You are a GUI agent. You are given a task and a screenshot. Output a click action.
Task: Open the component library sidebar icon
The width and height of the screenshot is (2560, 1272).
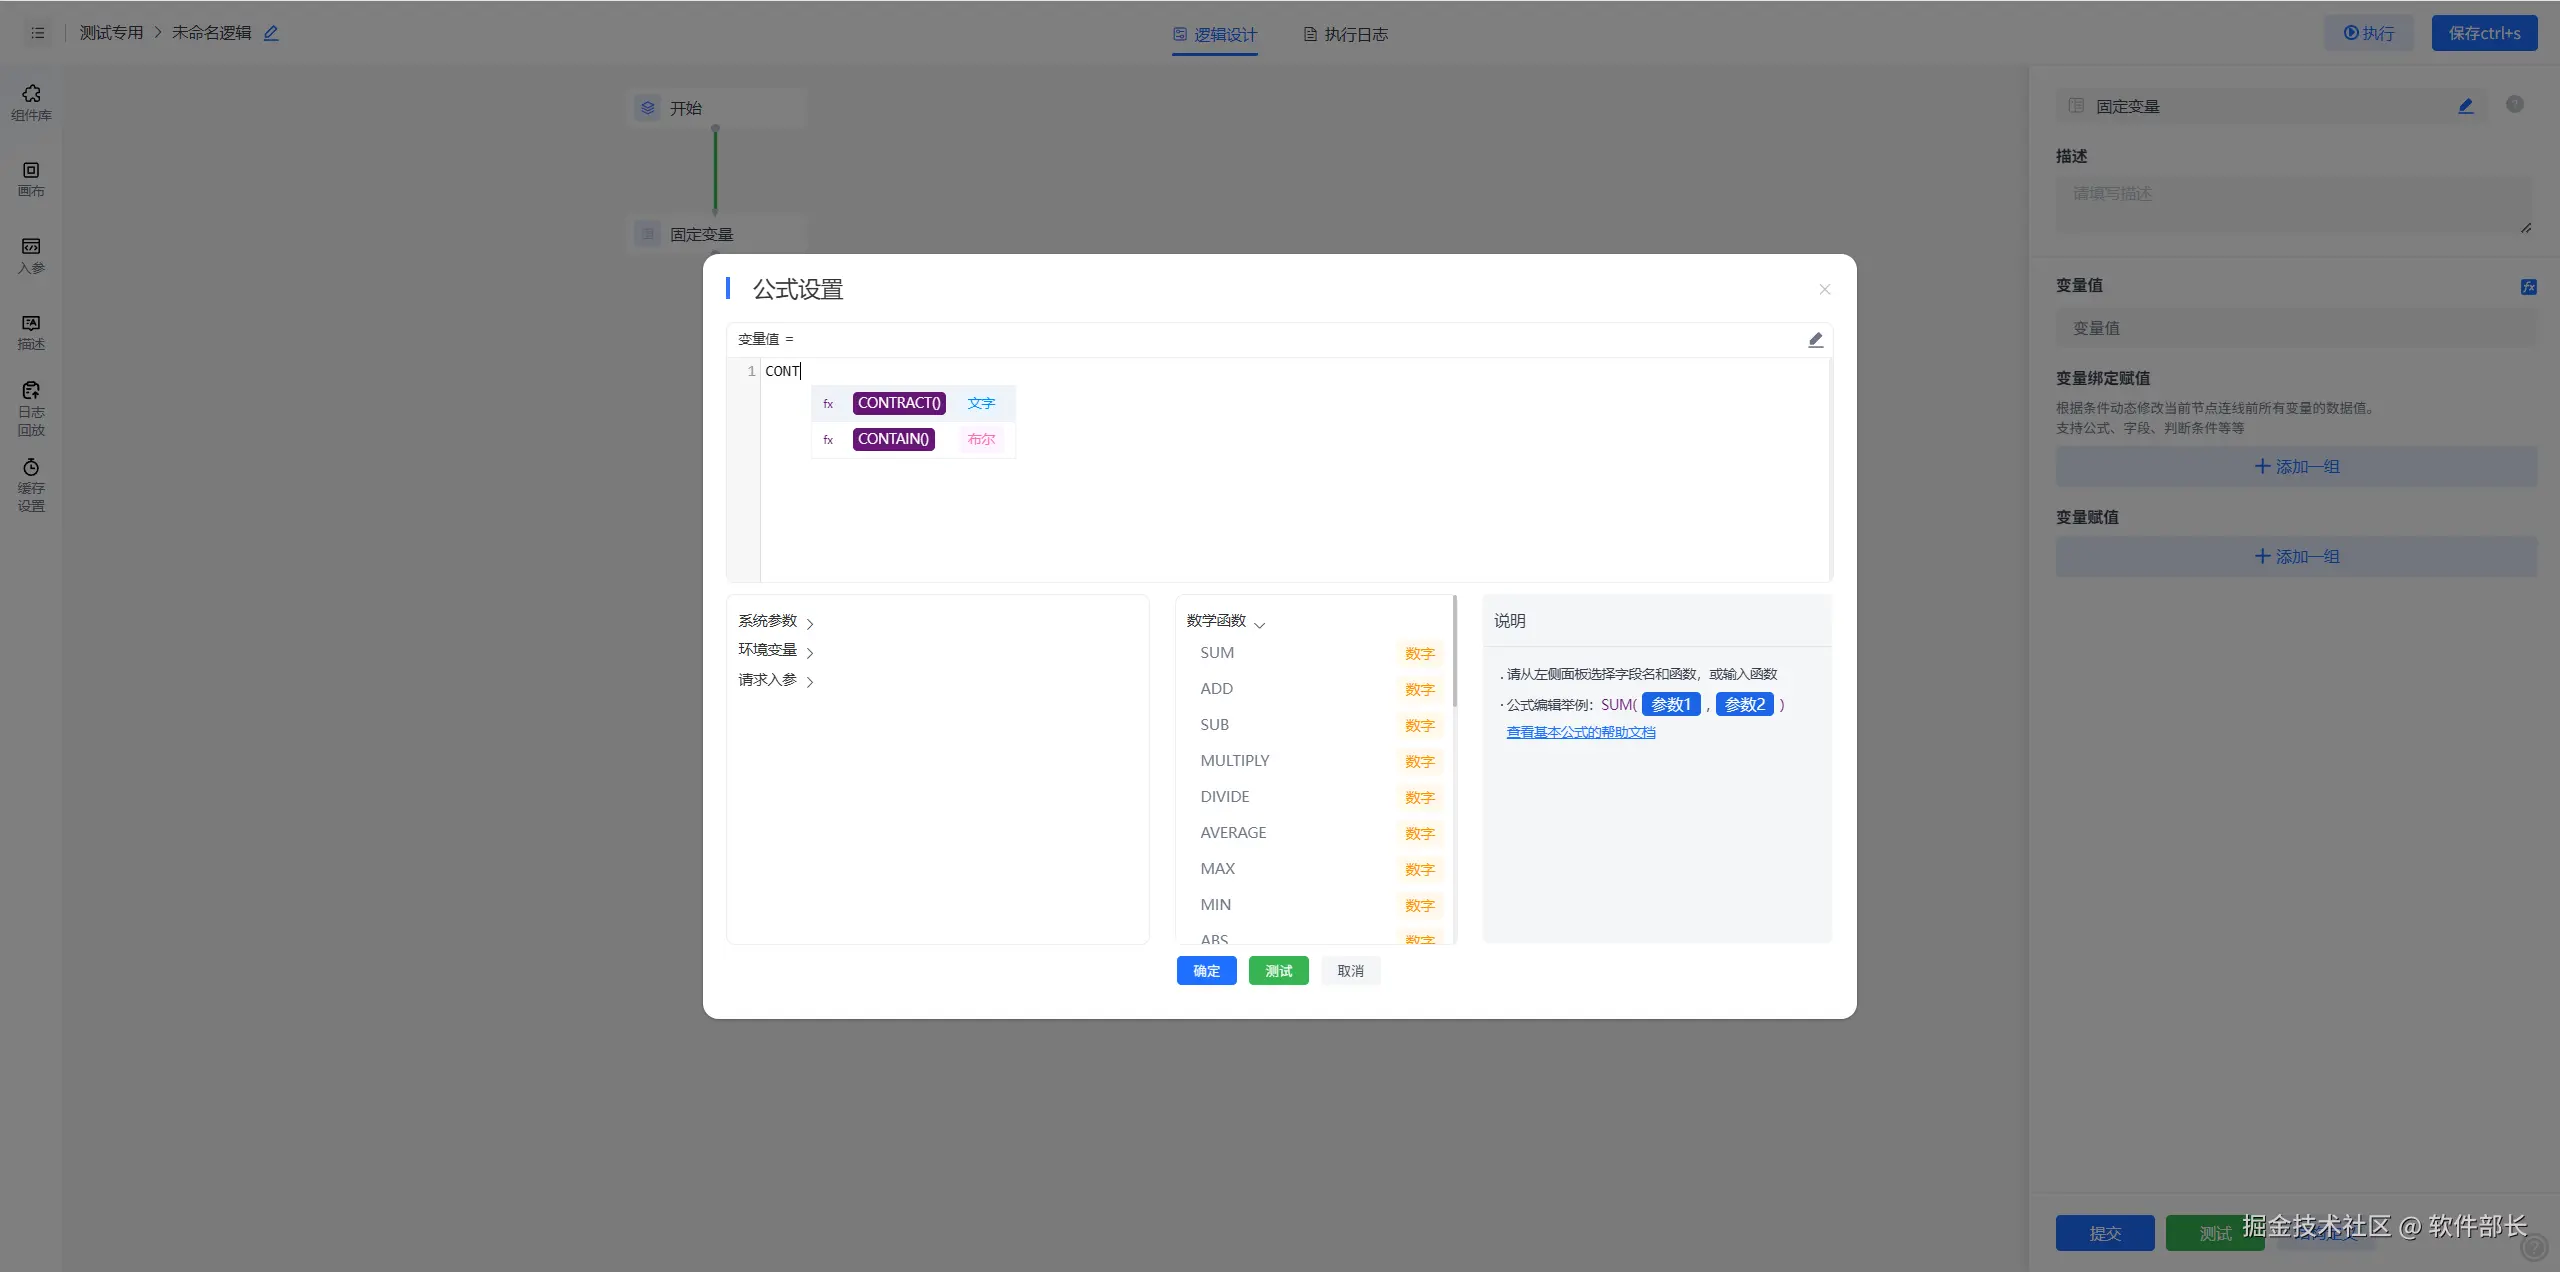[x=31, y=102]
